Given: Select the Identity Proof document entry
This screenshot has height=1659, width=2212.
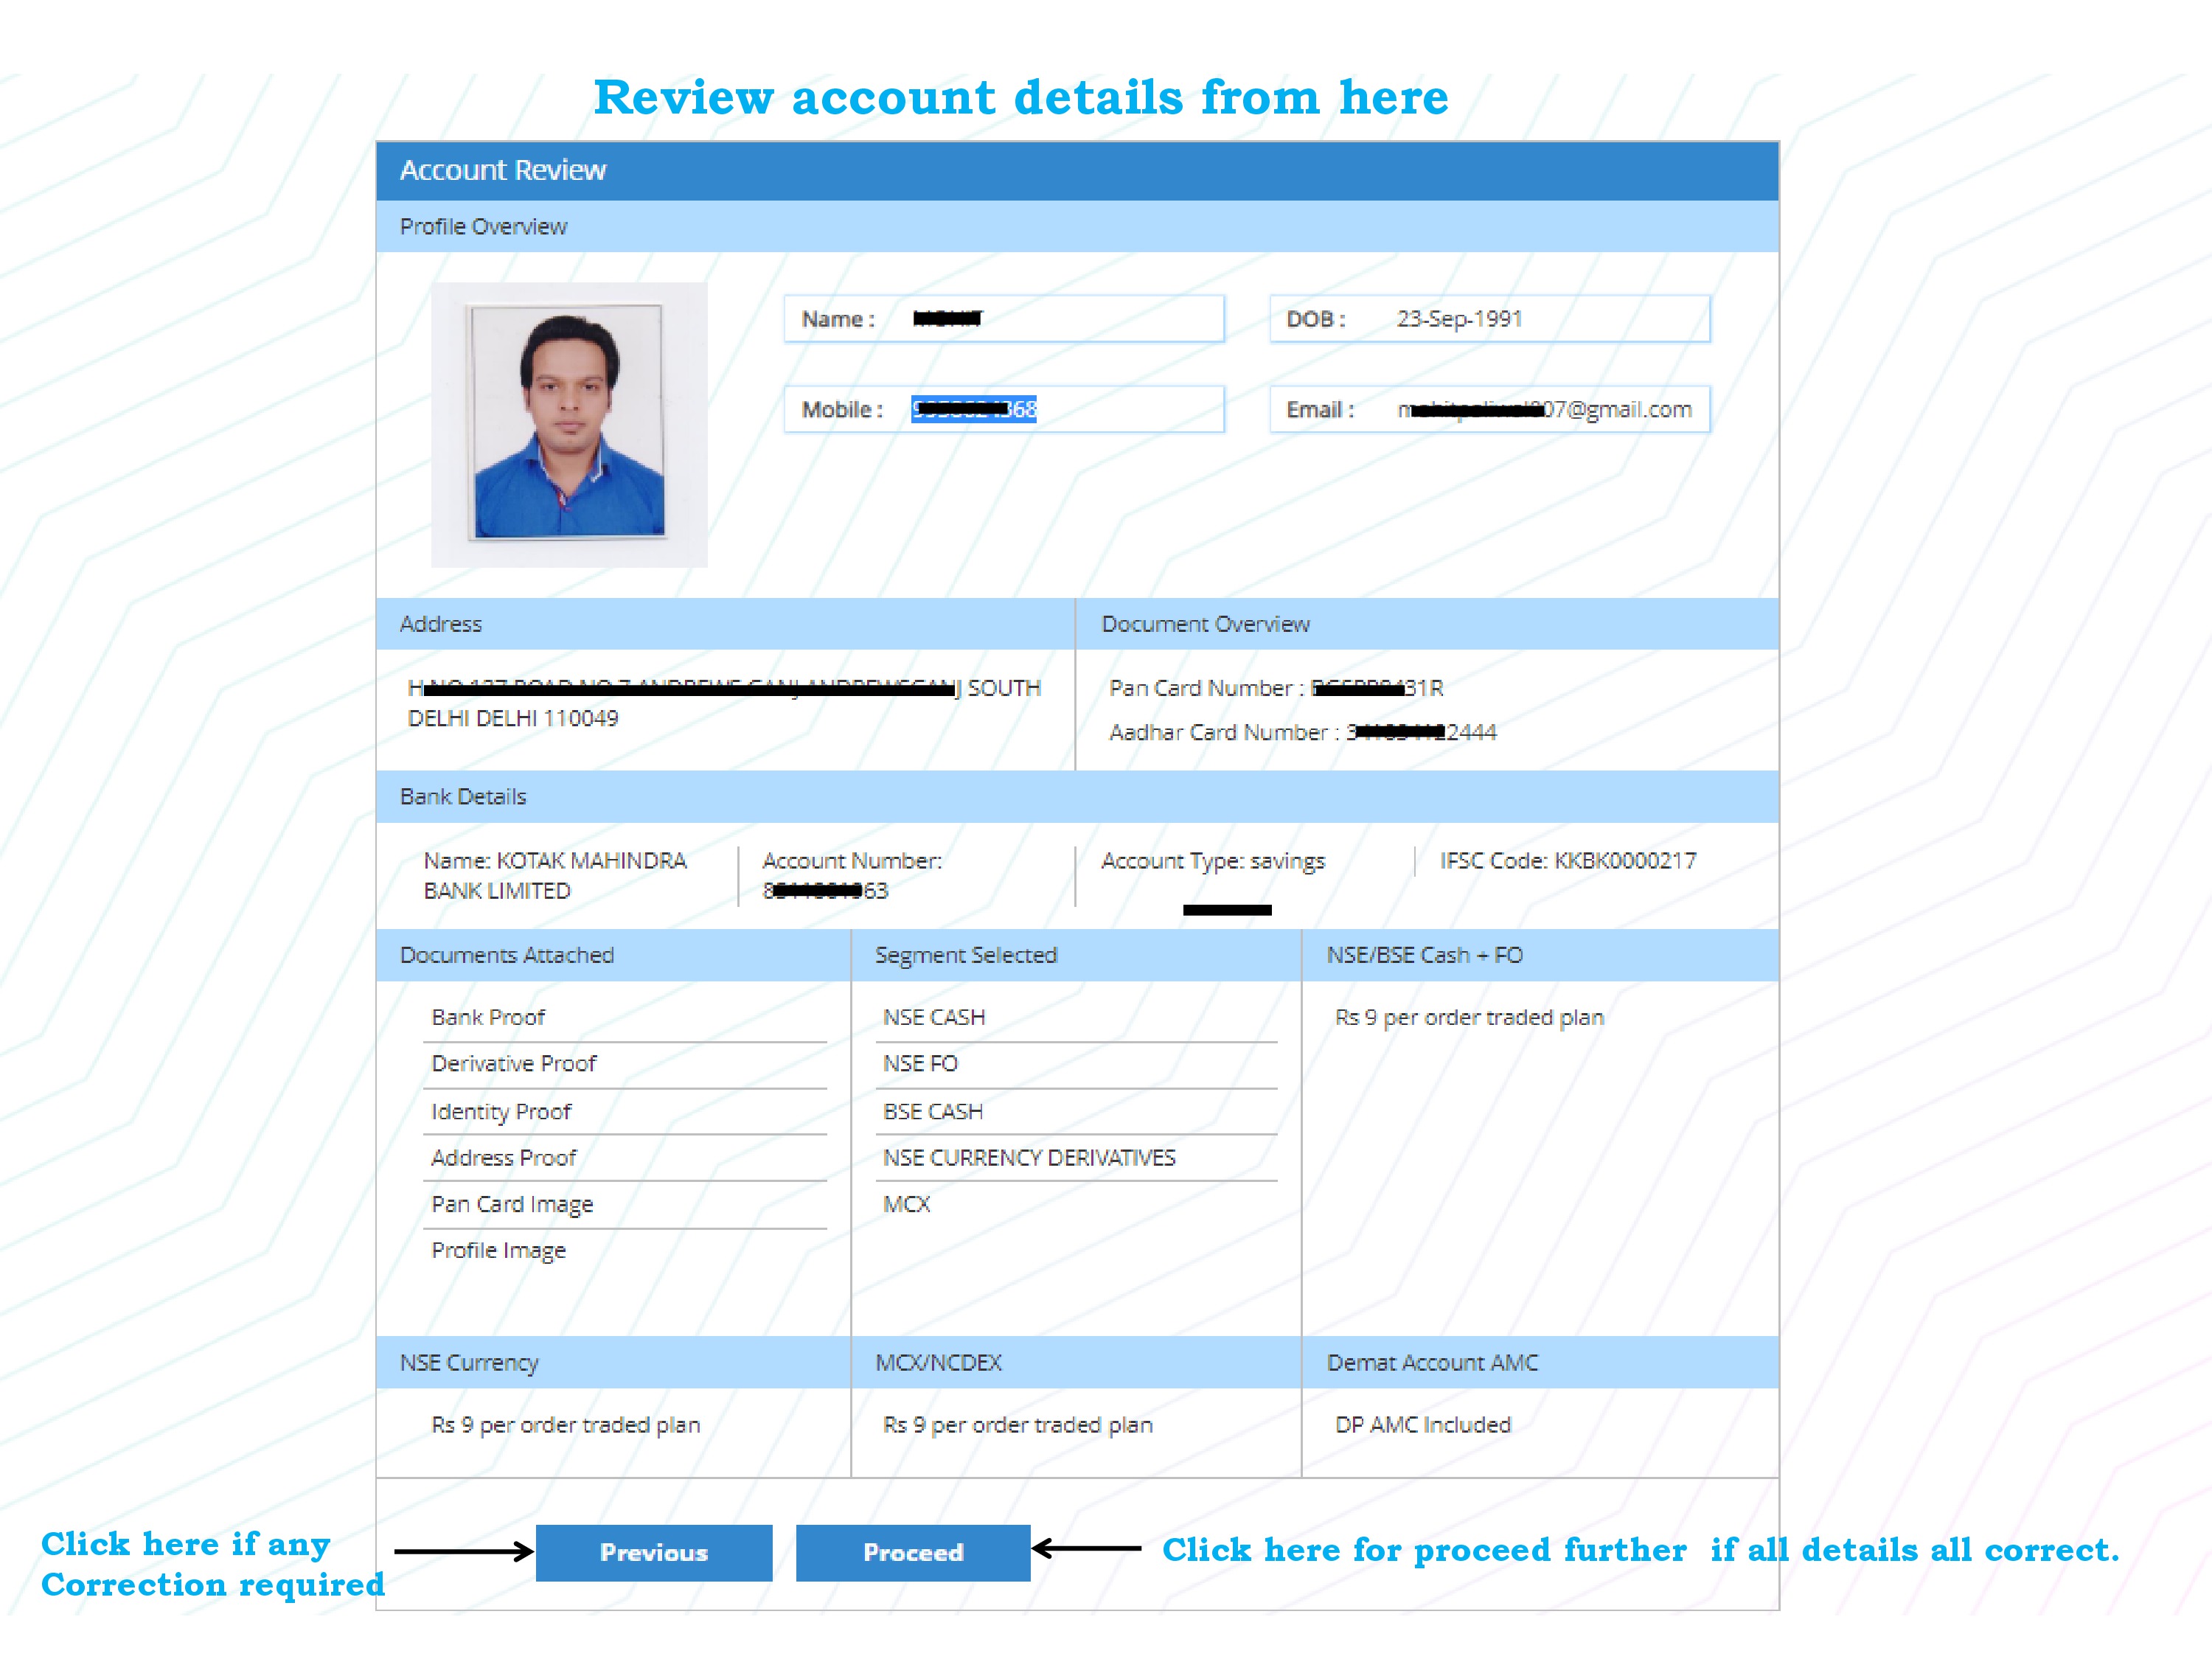Looking at the screenshot, I should click(x=501, y=1111).
